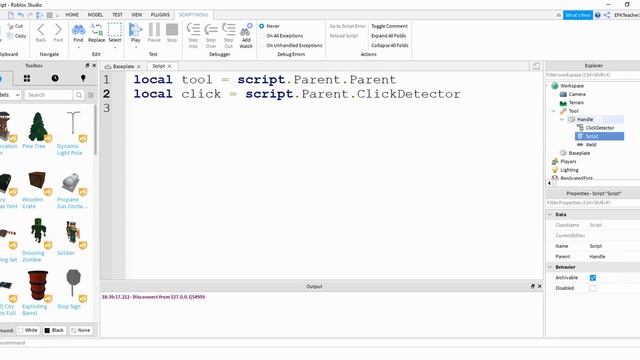This screenshot has height=360, width=640.
Task: Close the Output panel
Action: [x=540, y=286]
